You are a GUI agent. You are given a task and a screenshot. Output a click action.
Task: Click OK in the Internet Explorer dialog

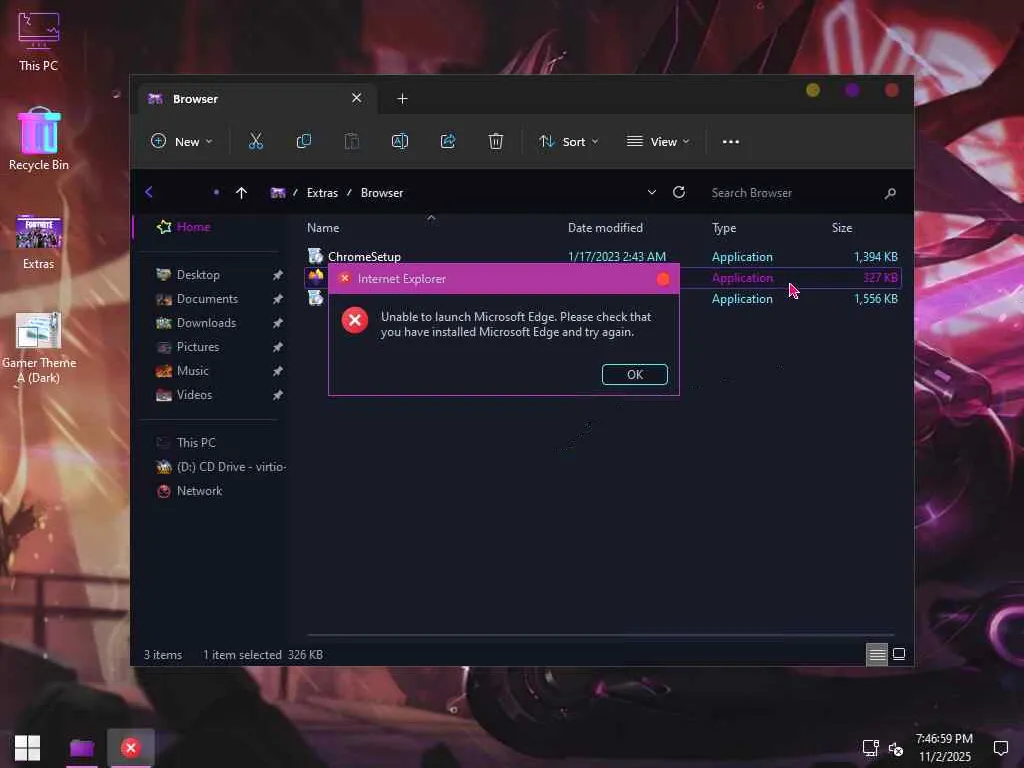click(x=635, y=374)
